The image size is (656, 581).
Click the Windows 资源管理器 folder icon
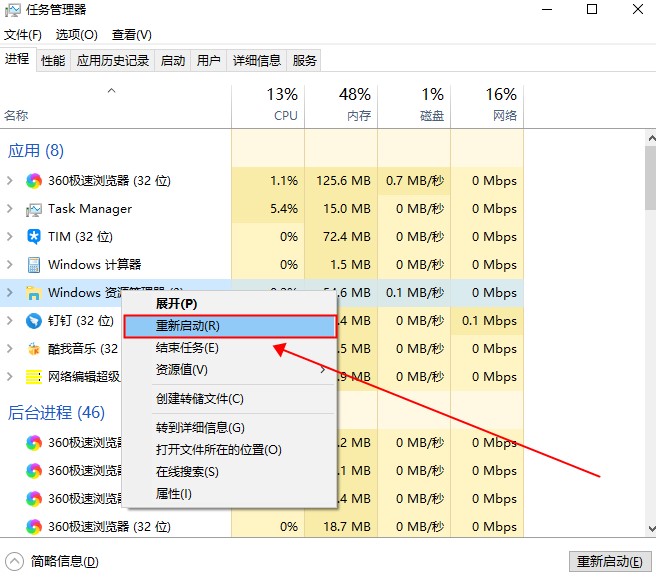point(33,293)
